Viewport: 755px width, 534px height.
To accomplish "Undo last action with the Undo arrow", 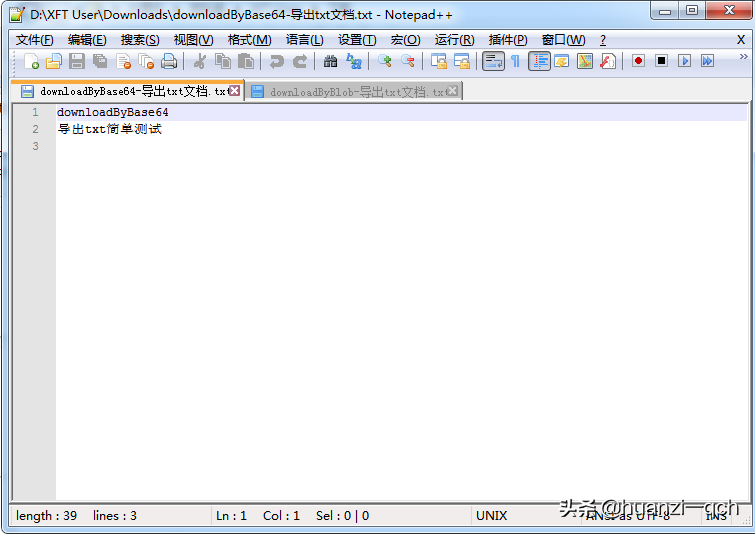I will (x=276, y=61).
